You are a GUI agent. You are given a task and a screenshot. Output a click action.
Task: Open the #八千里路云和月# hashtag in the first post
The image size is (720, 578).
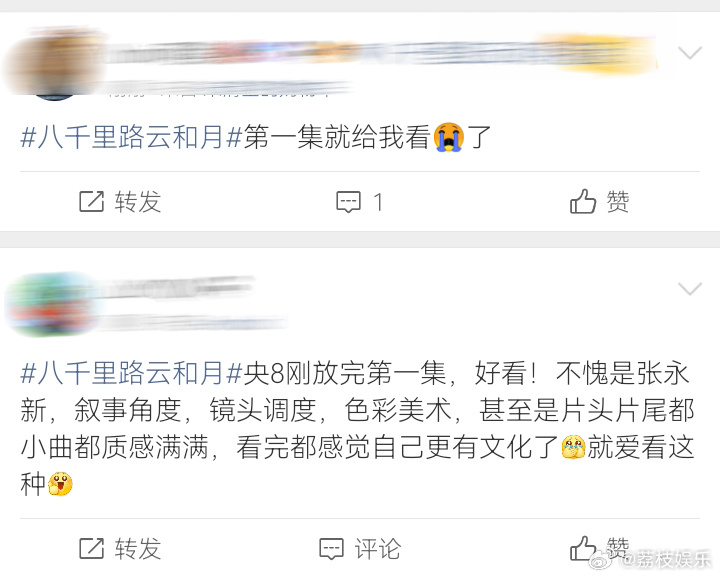(x=131, y=137)
